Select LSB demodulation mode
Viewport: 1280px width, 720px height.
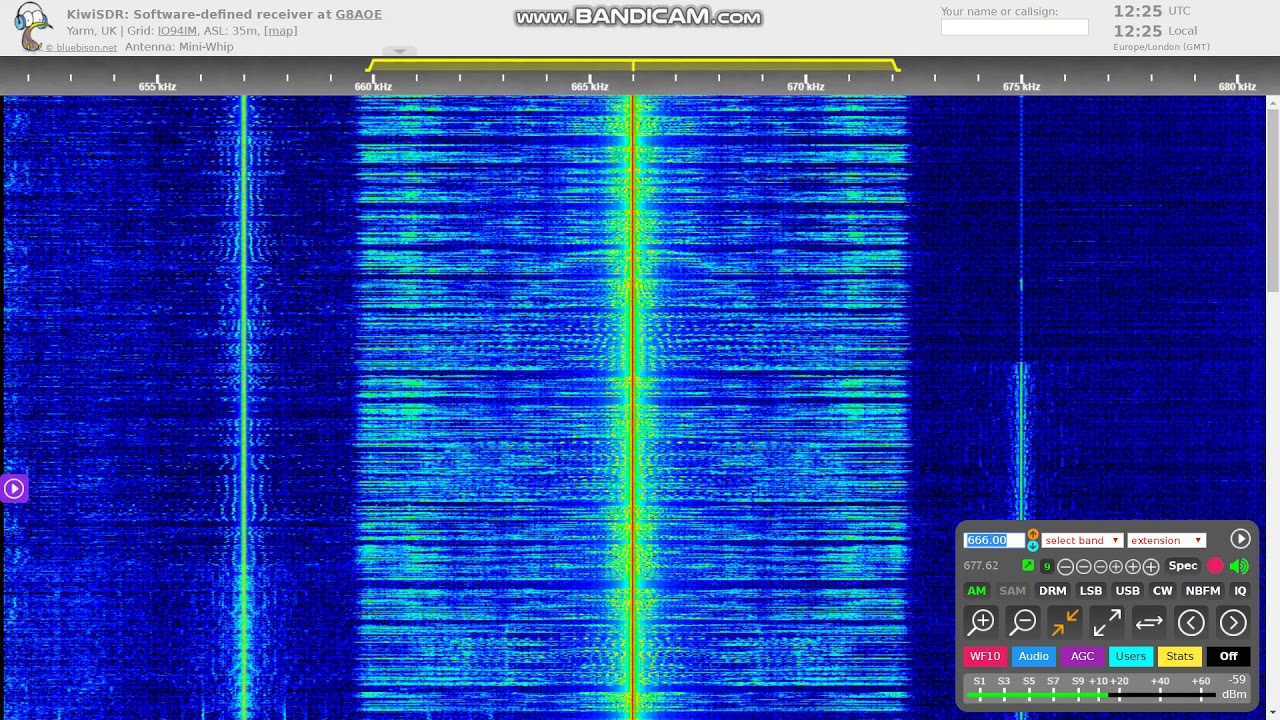coord(1091,591)
